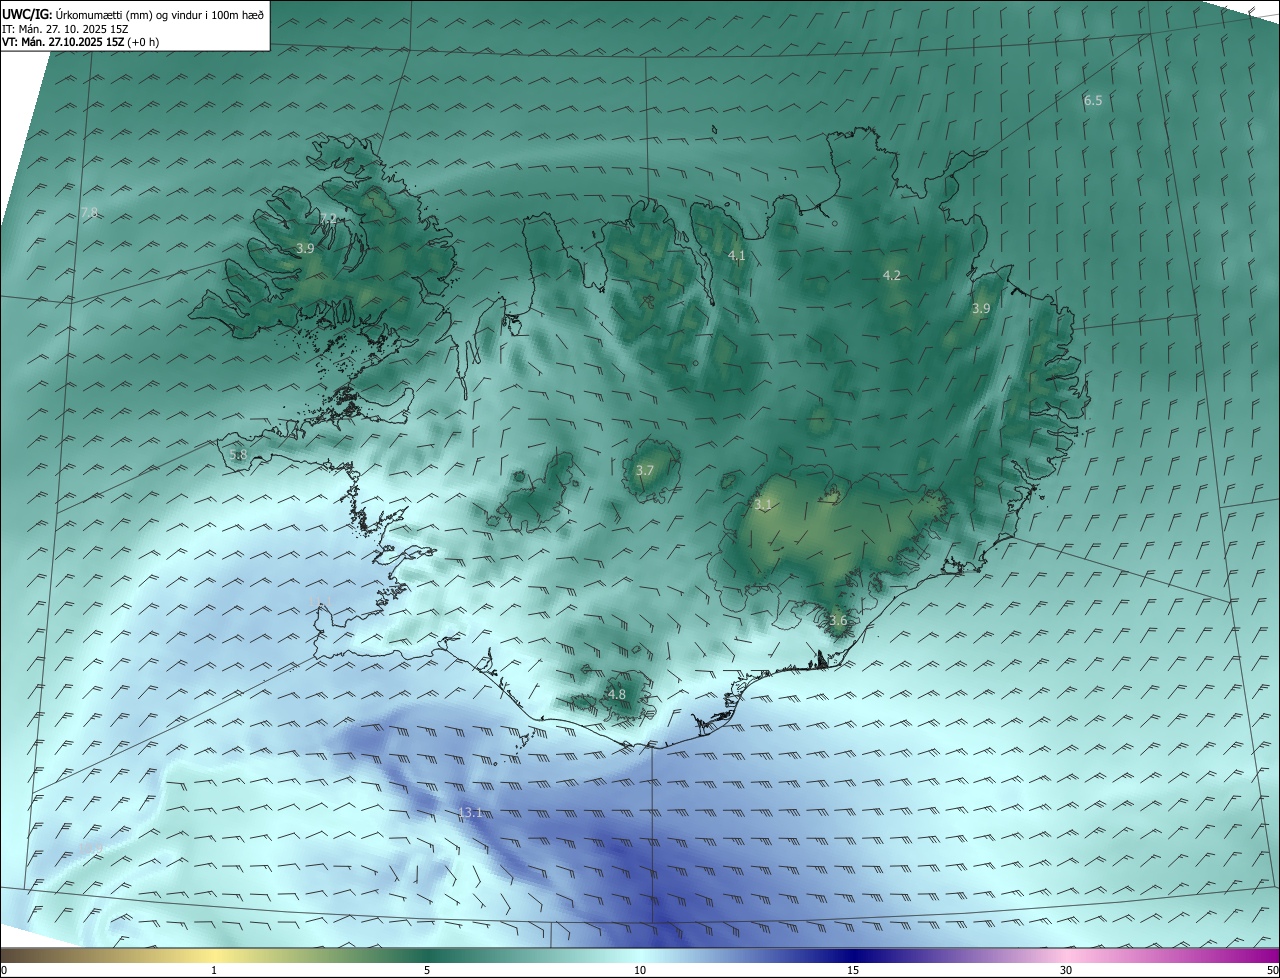Click the 6.5 value label over the sea
Screen dimensions: 1280x978
(1093, 100)
